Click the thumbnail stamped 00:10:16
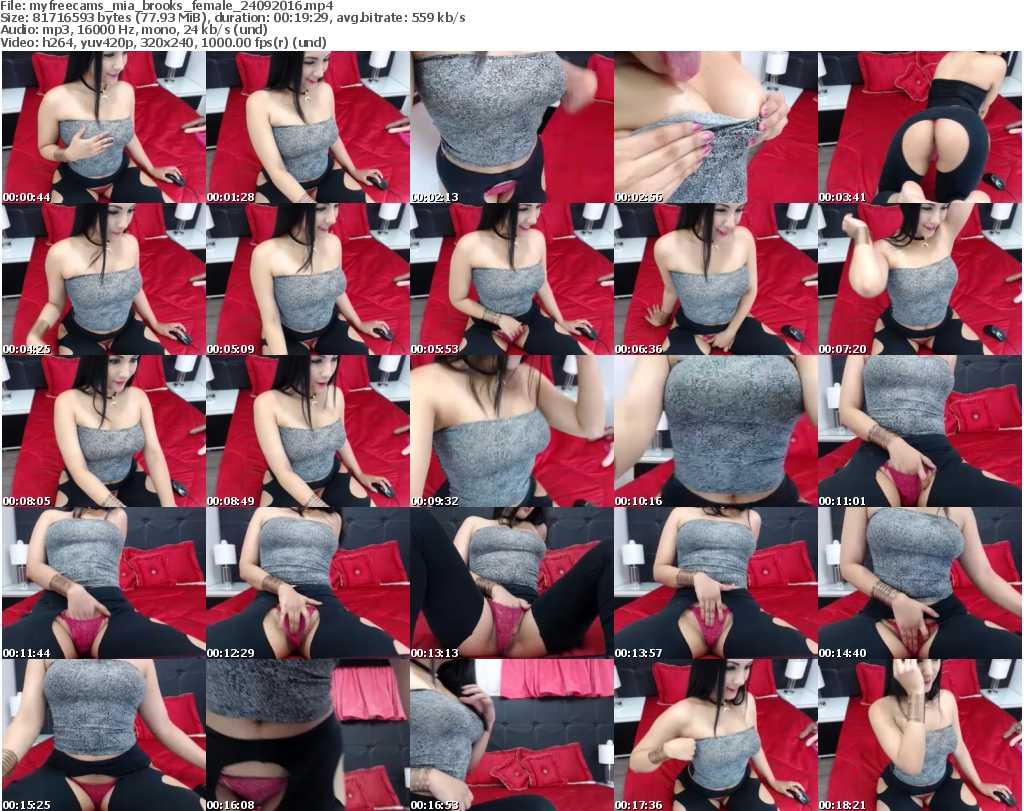This screenshot has width=1024, height=811. (715, 432)
